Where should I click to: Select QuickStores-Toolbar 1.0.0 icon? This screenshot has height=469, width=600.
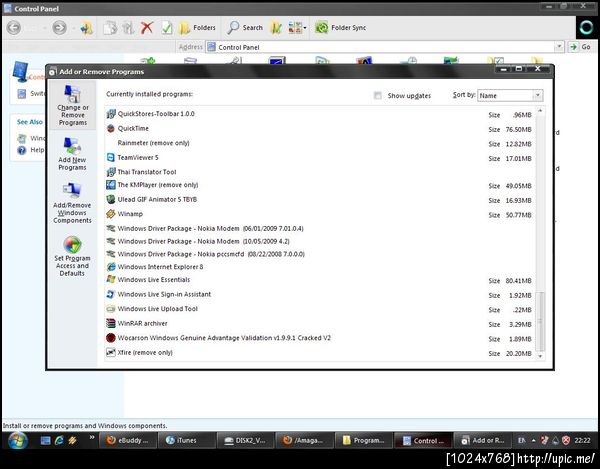pyautogui.click(x=111, y=114)
